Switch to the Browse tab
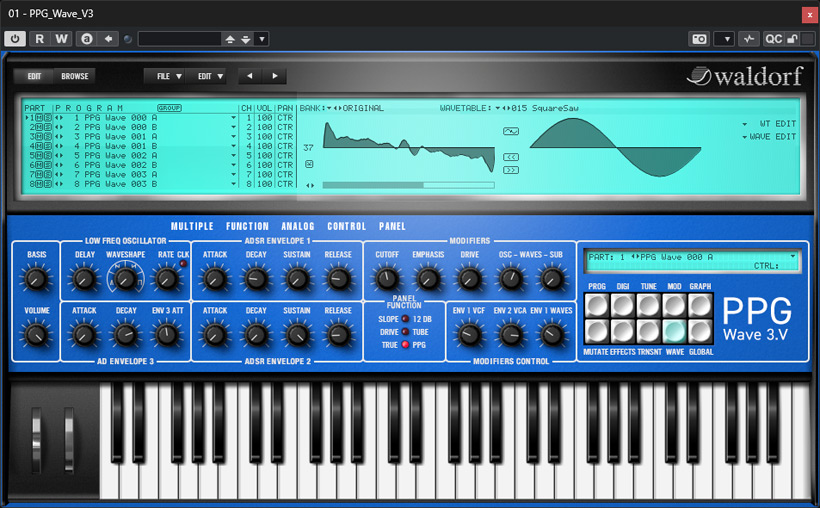 [x=75, y=76]
